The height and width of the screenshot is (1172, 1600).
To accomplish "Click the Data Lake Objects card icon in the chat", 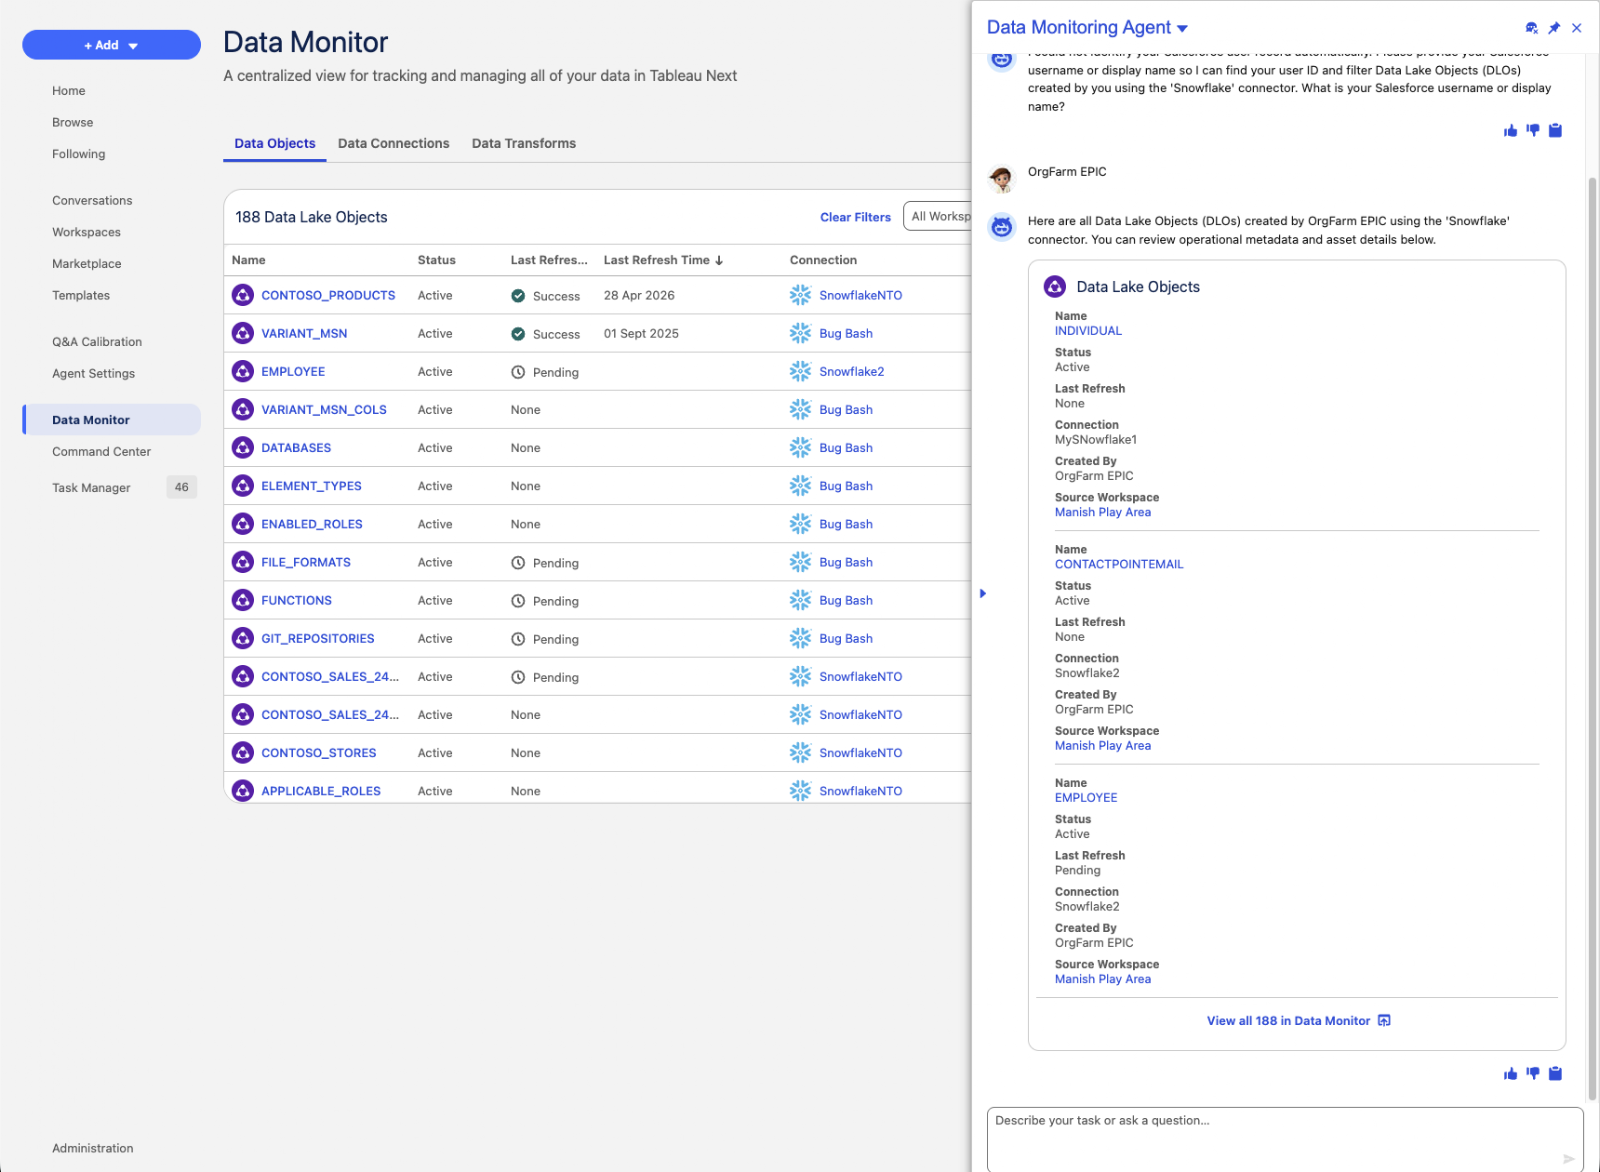I will coord(1055,286).
